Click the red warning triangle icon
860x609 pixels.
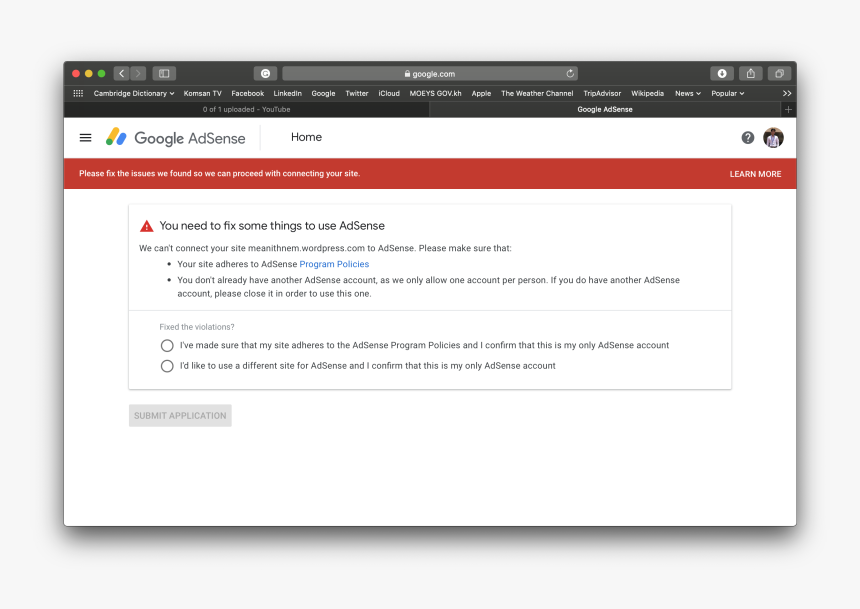pos(146,226)
